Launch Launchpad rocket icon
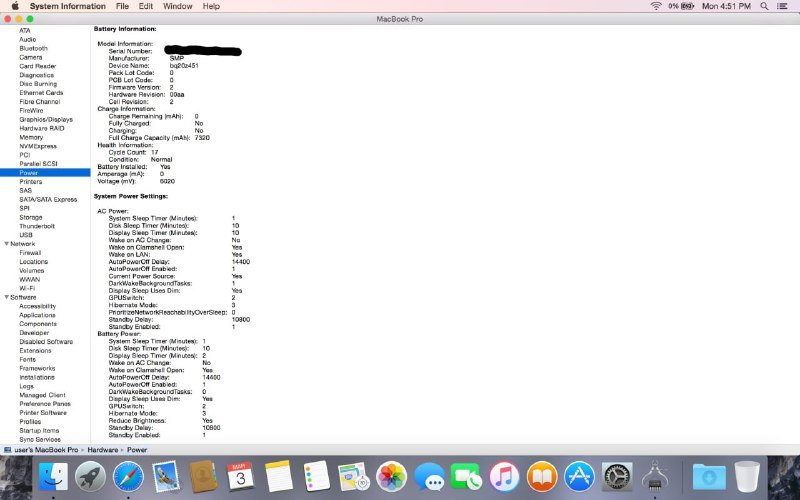Screen dimensions: 800x500 coord(90,477)
